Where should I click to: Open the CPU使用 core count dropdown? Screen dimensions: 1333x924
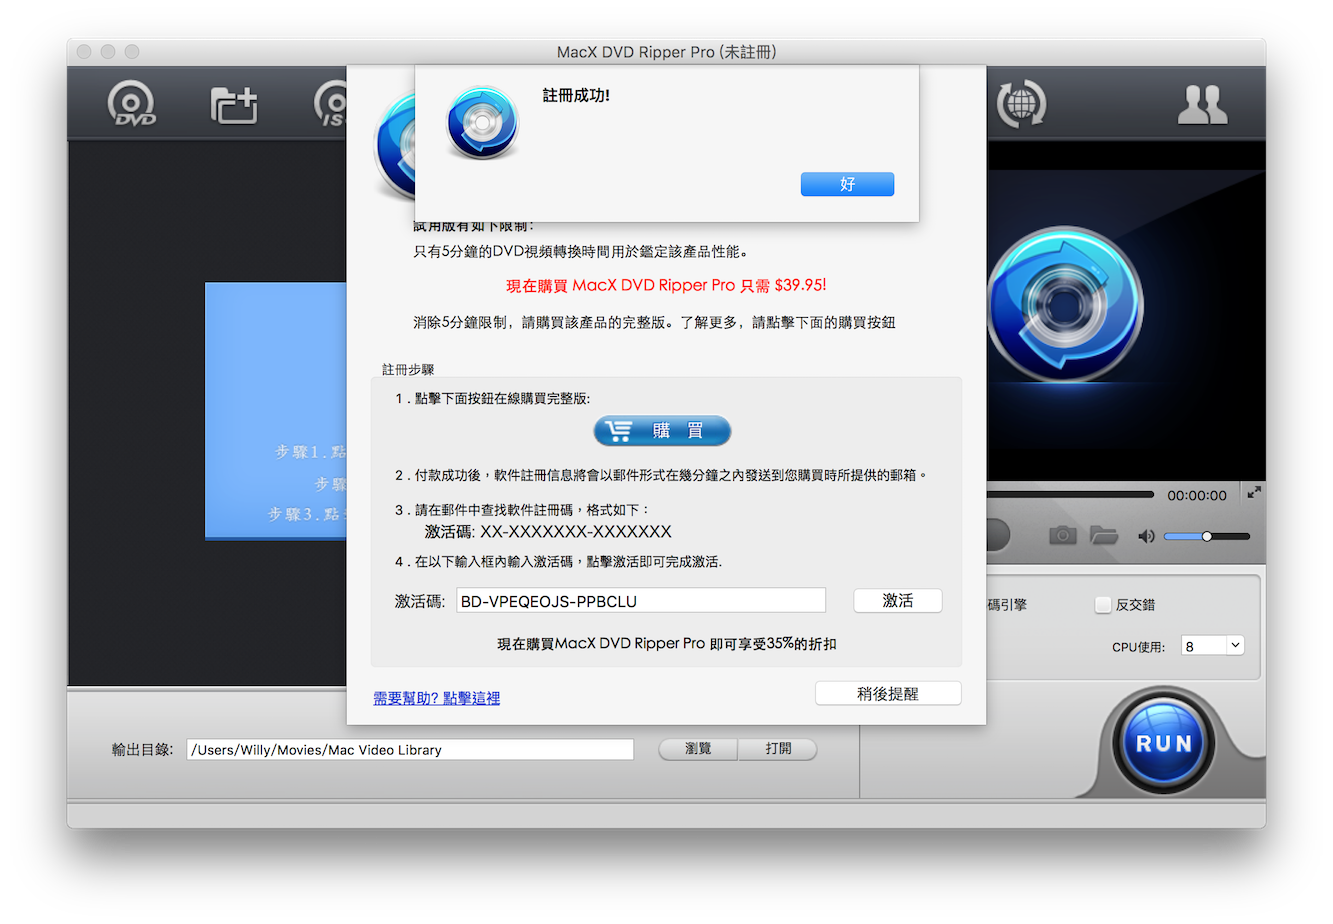coord(1212,646)
